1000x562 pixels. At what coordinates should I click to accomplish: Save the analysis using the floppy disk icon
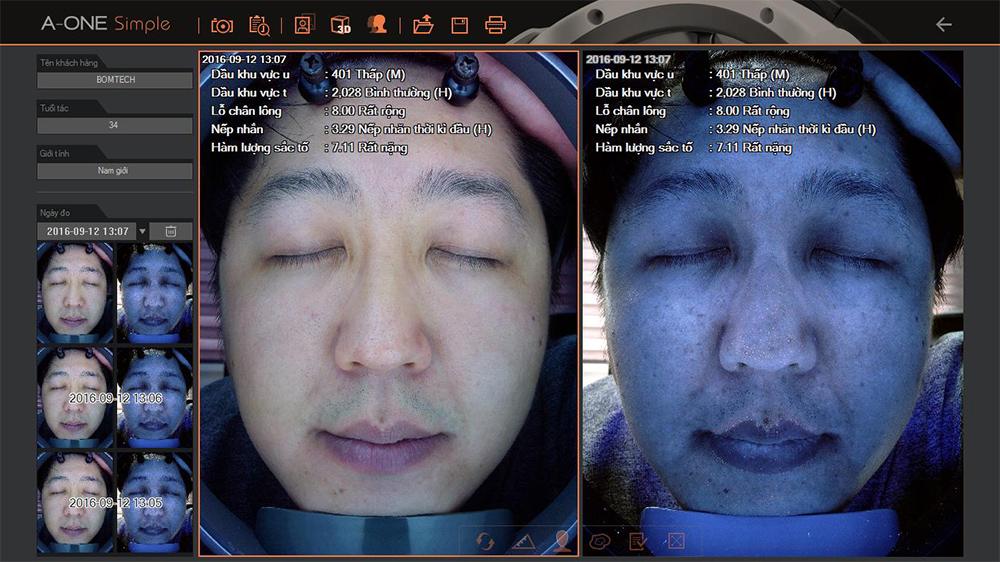coord(459,25)
